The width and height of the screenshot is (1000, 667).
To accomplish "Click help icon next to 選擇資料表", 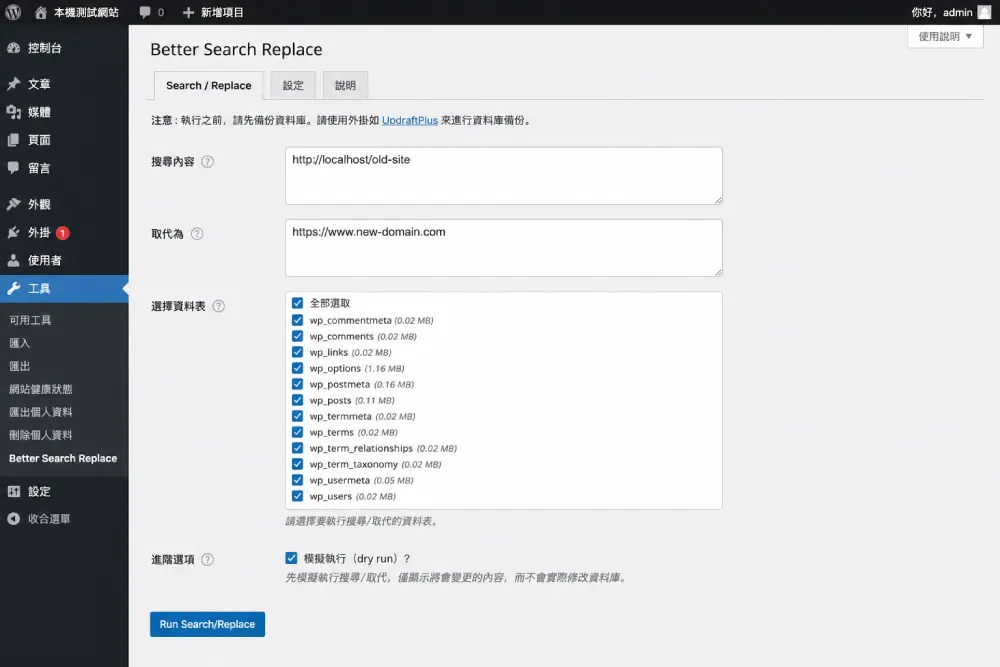I will tap(219, 306).
